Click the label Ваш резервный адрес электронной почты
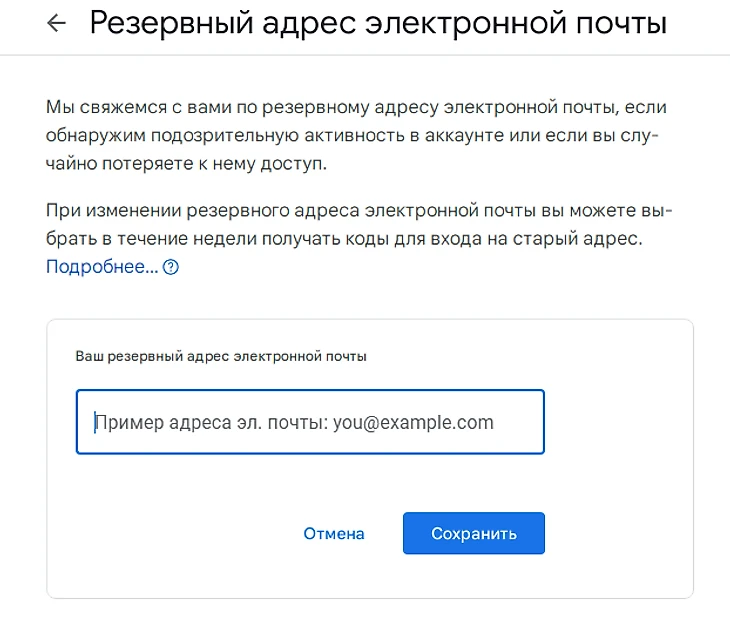 coord(221,357)
